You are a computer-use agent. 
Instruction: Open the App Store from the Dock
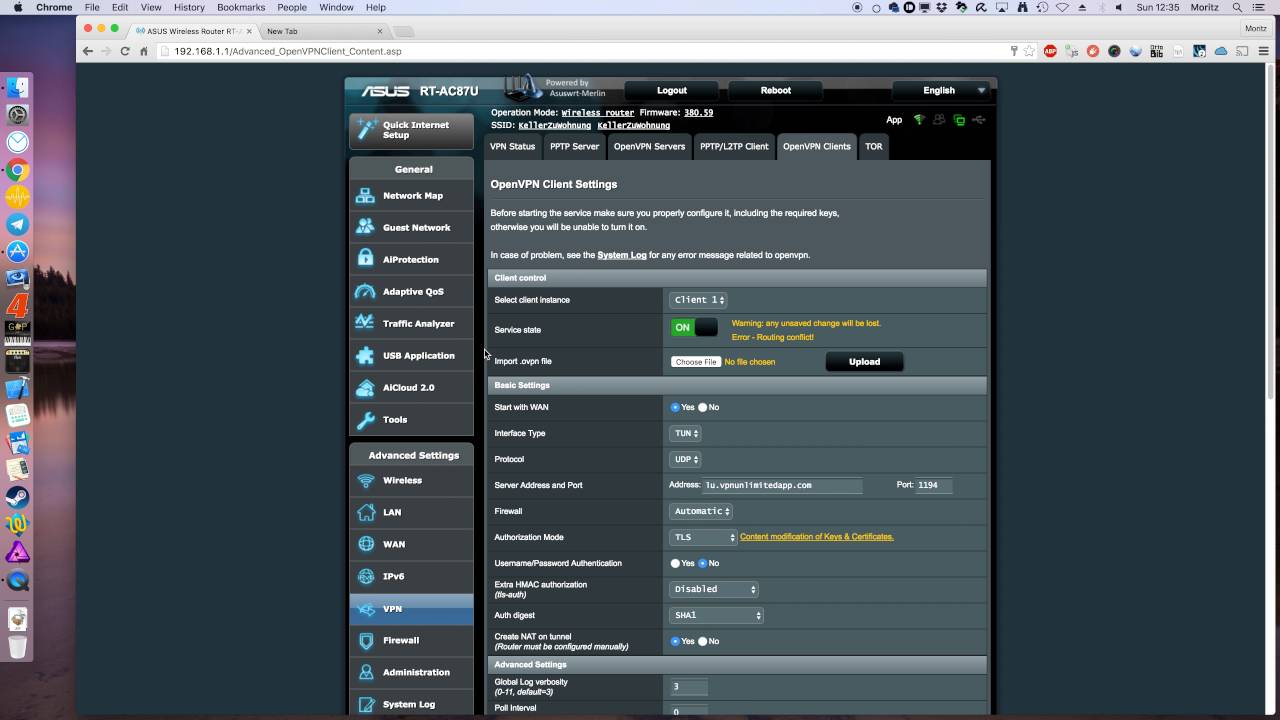17,252
